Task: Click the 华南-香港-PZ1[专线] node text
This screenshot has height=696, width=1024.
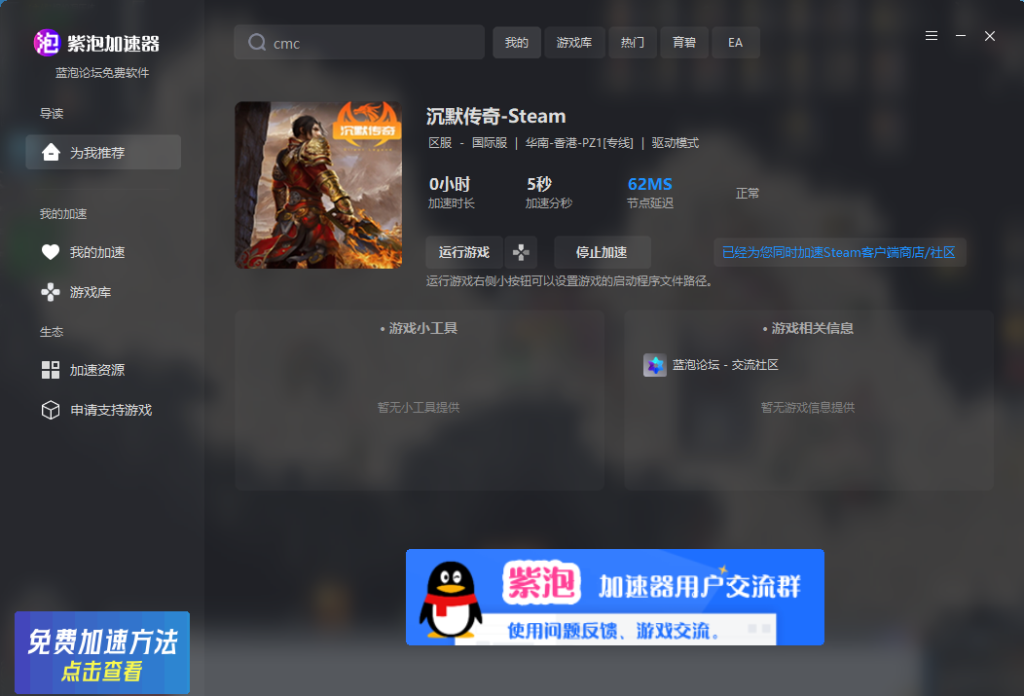Action: 579,143
